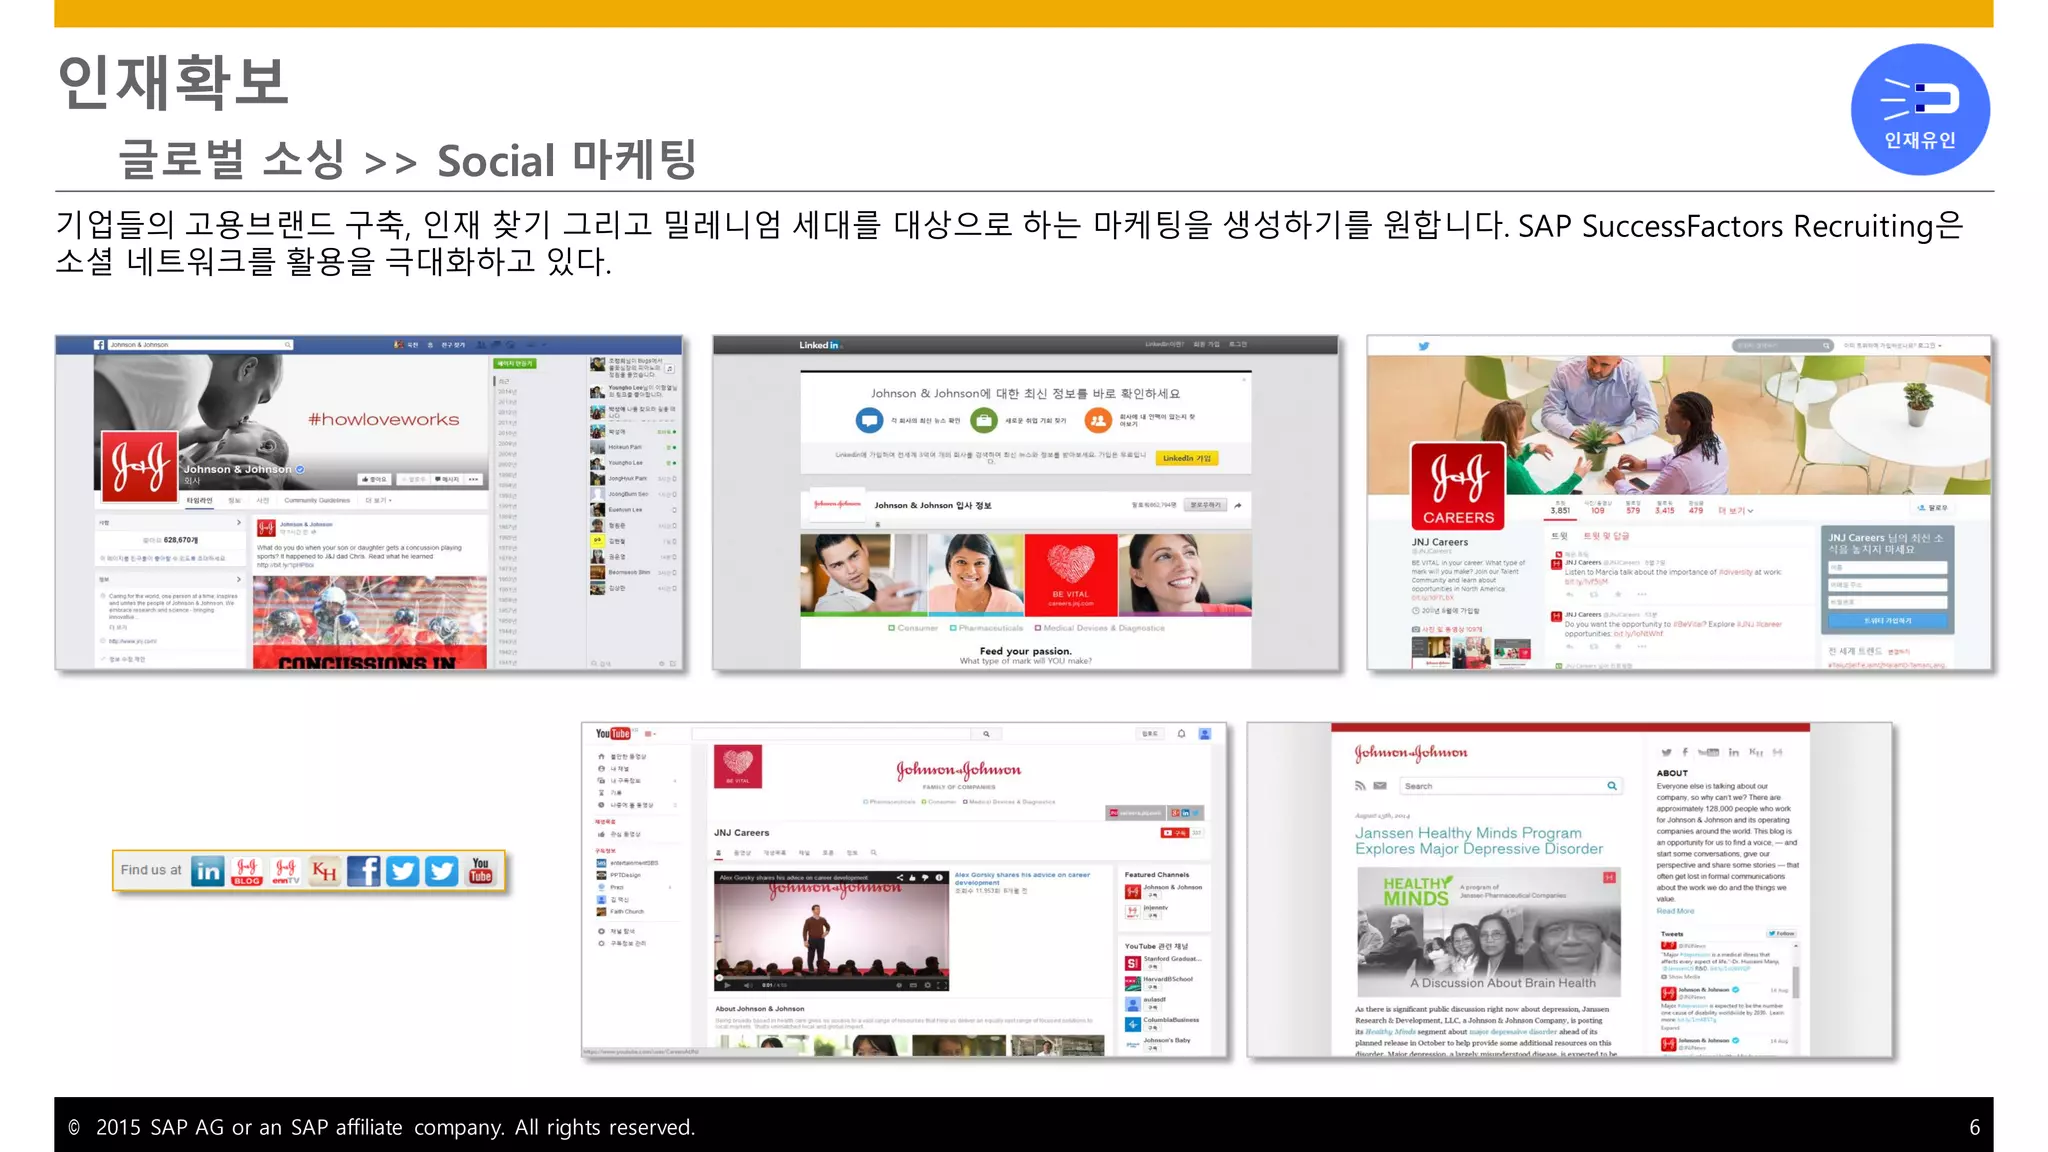Click the YouTube account avatar icon

coord(1205,734)
